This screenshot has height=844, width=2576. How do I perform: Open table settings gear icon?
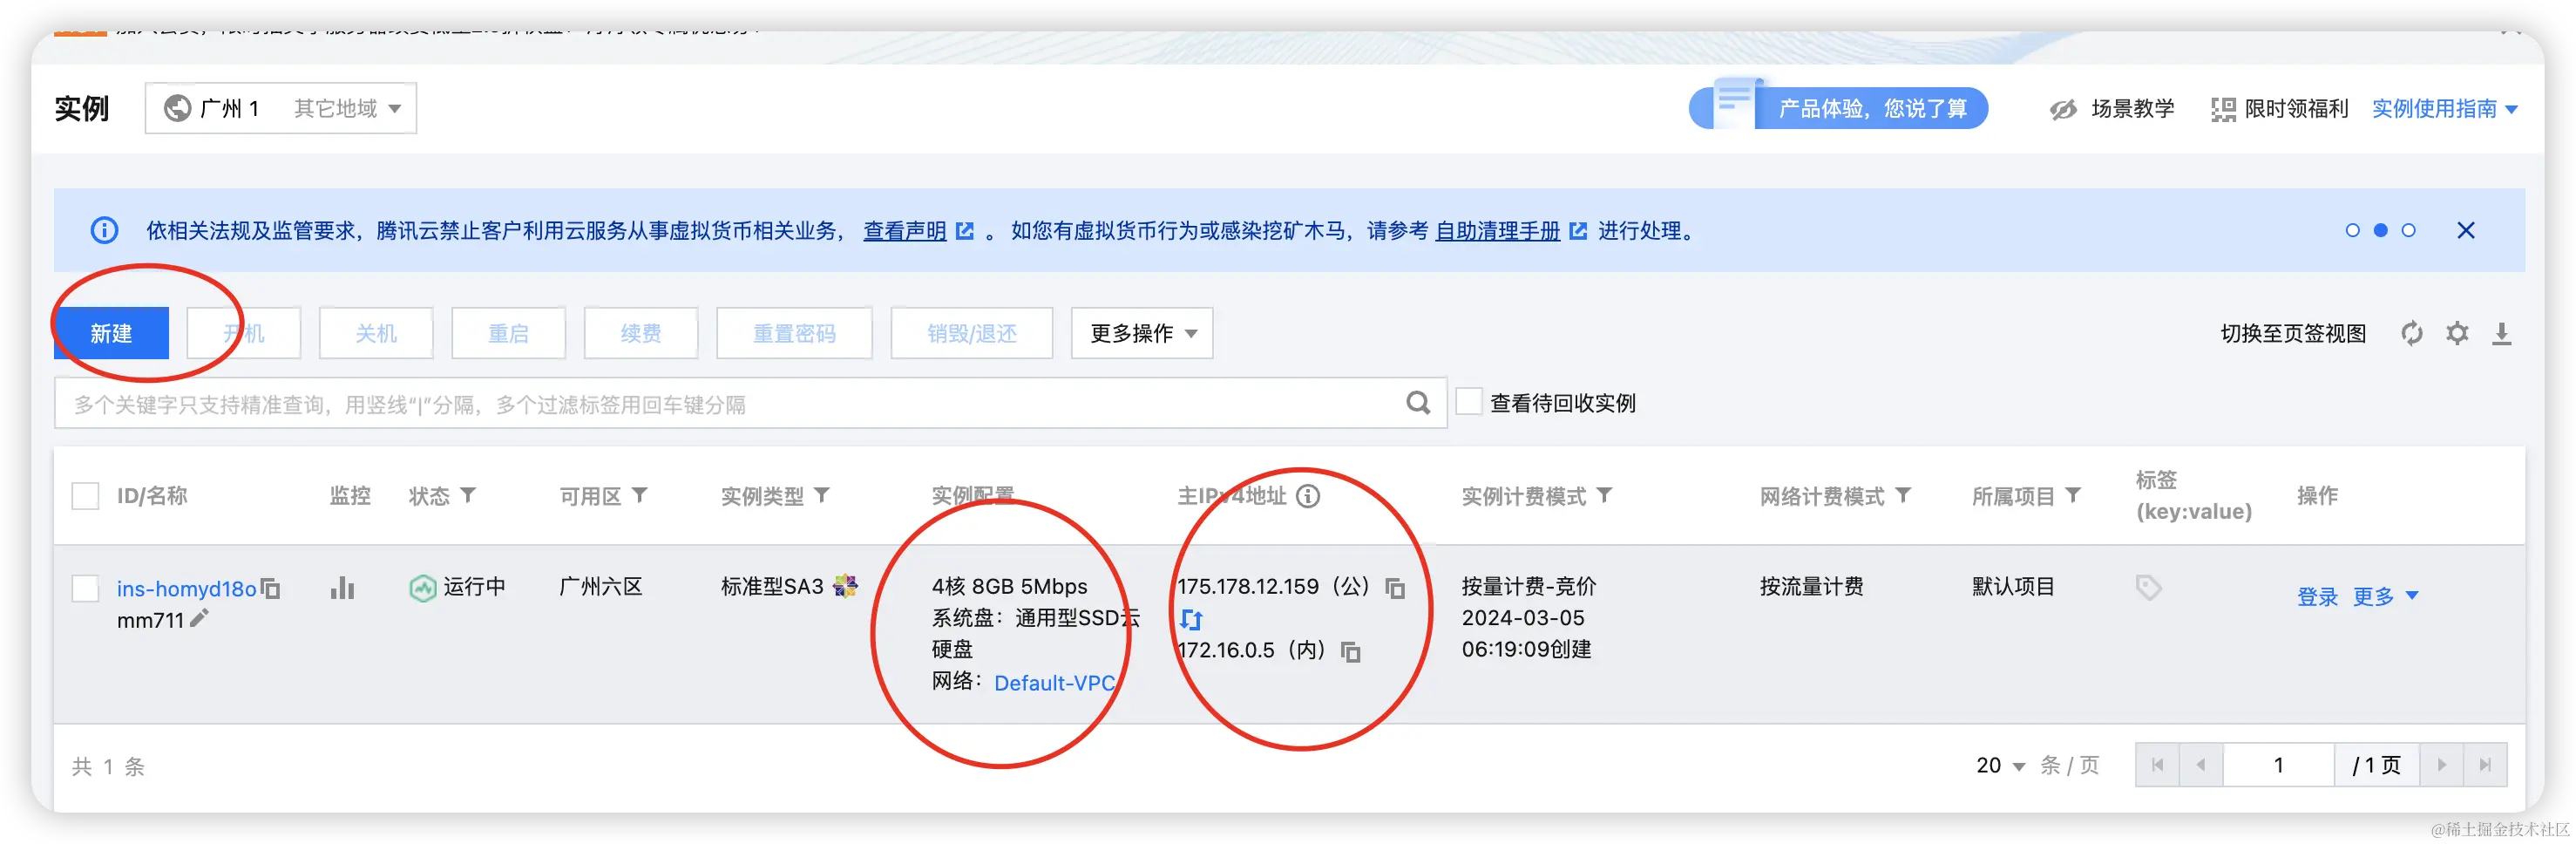[x=2457, y=333]
